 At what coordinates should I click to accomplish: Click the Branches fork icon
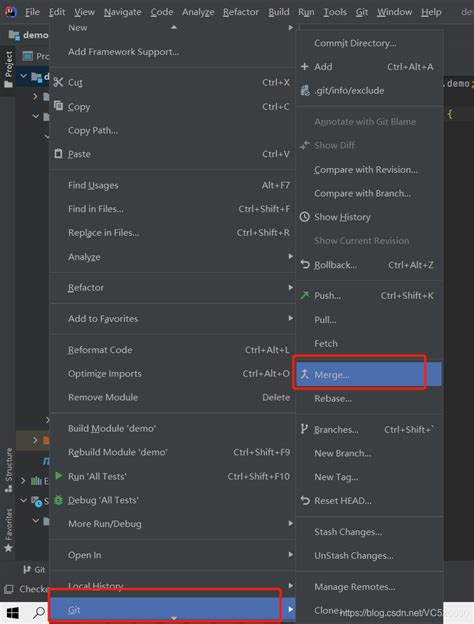[304, 429]
